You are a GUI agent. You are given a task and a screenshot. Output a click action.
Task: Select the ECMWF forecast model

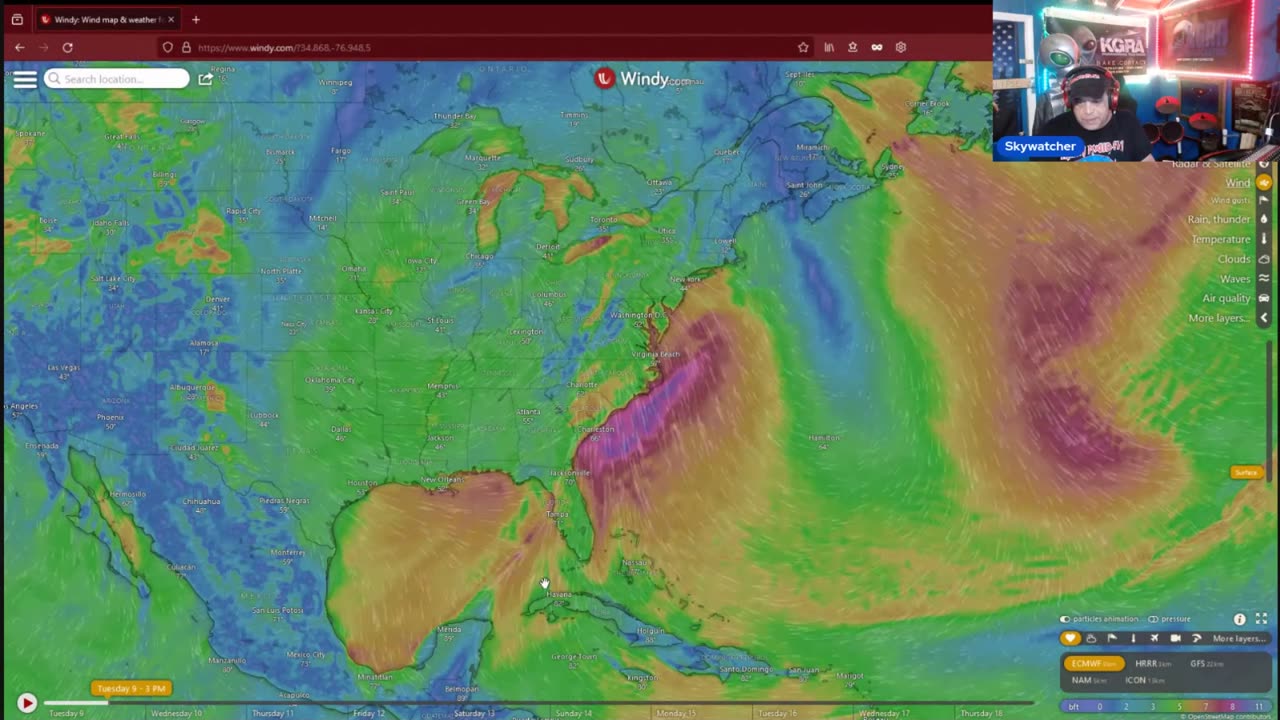click(1093, 664)
